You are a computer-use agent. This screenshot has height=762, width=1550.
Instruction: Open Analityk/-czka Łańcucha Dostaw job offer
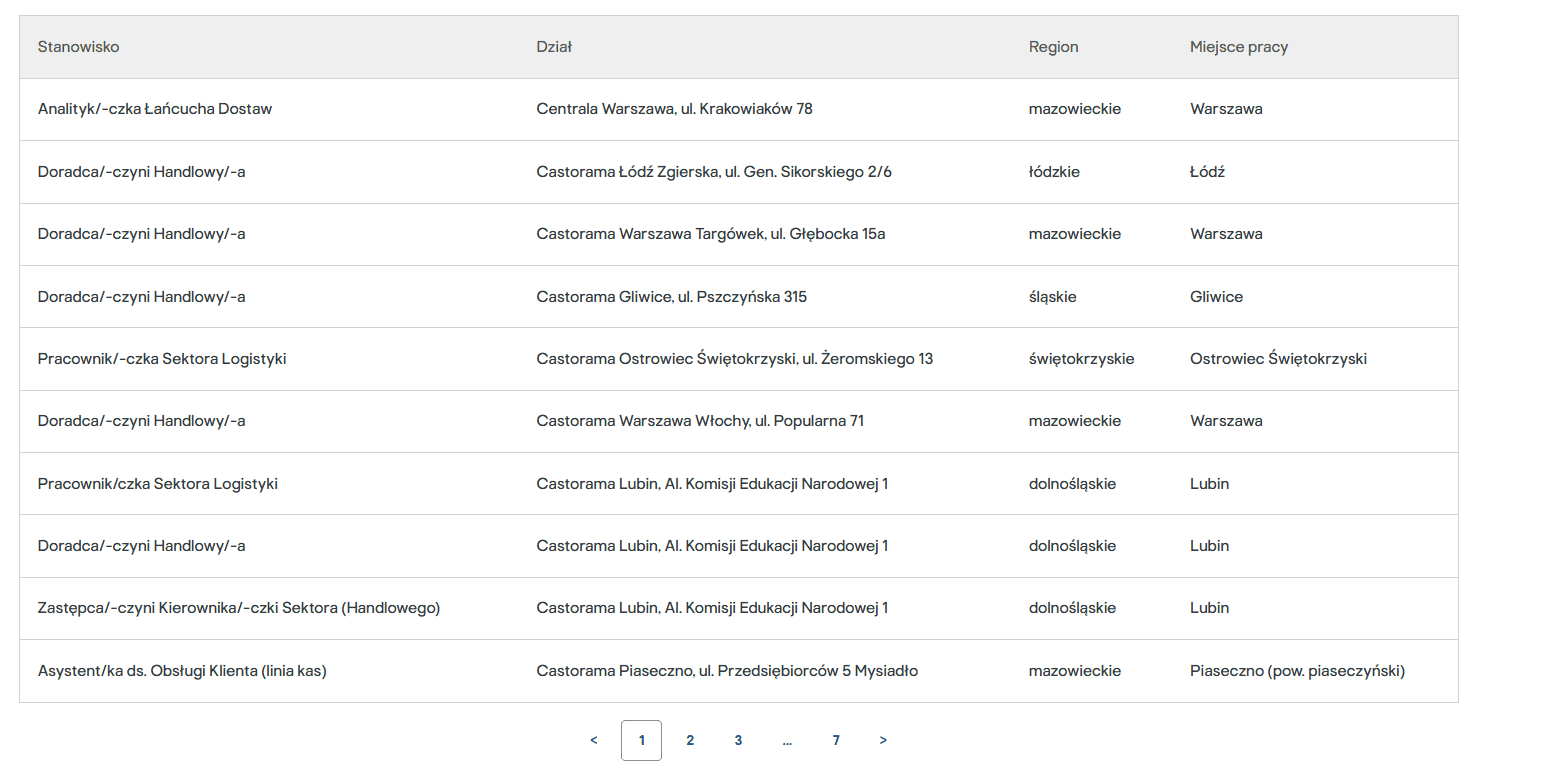[x=155, y=109]
